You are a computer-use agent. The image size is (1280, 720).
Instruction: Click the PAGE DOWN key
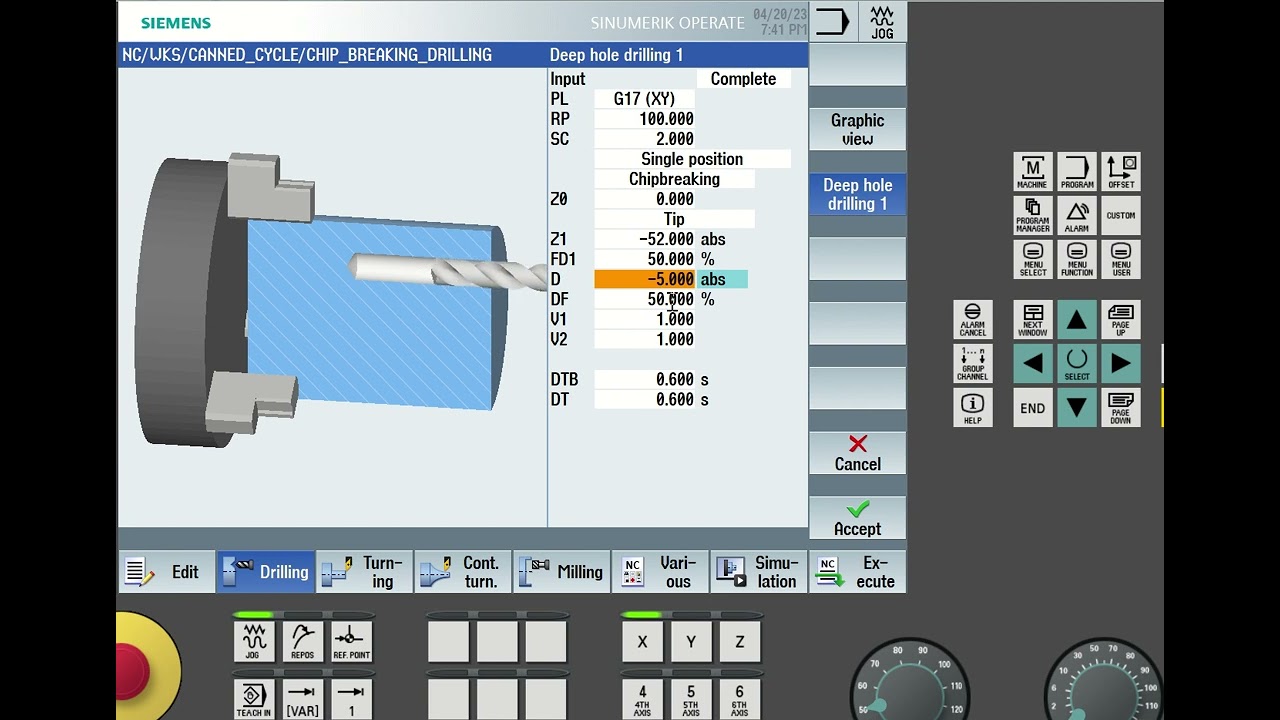click(x=1121, y=408)
